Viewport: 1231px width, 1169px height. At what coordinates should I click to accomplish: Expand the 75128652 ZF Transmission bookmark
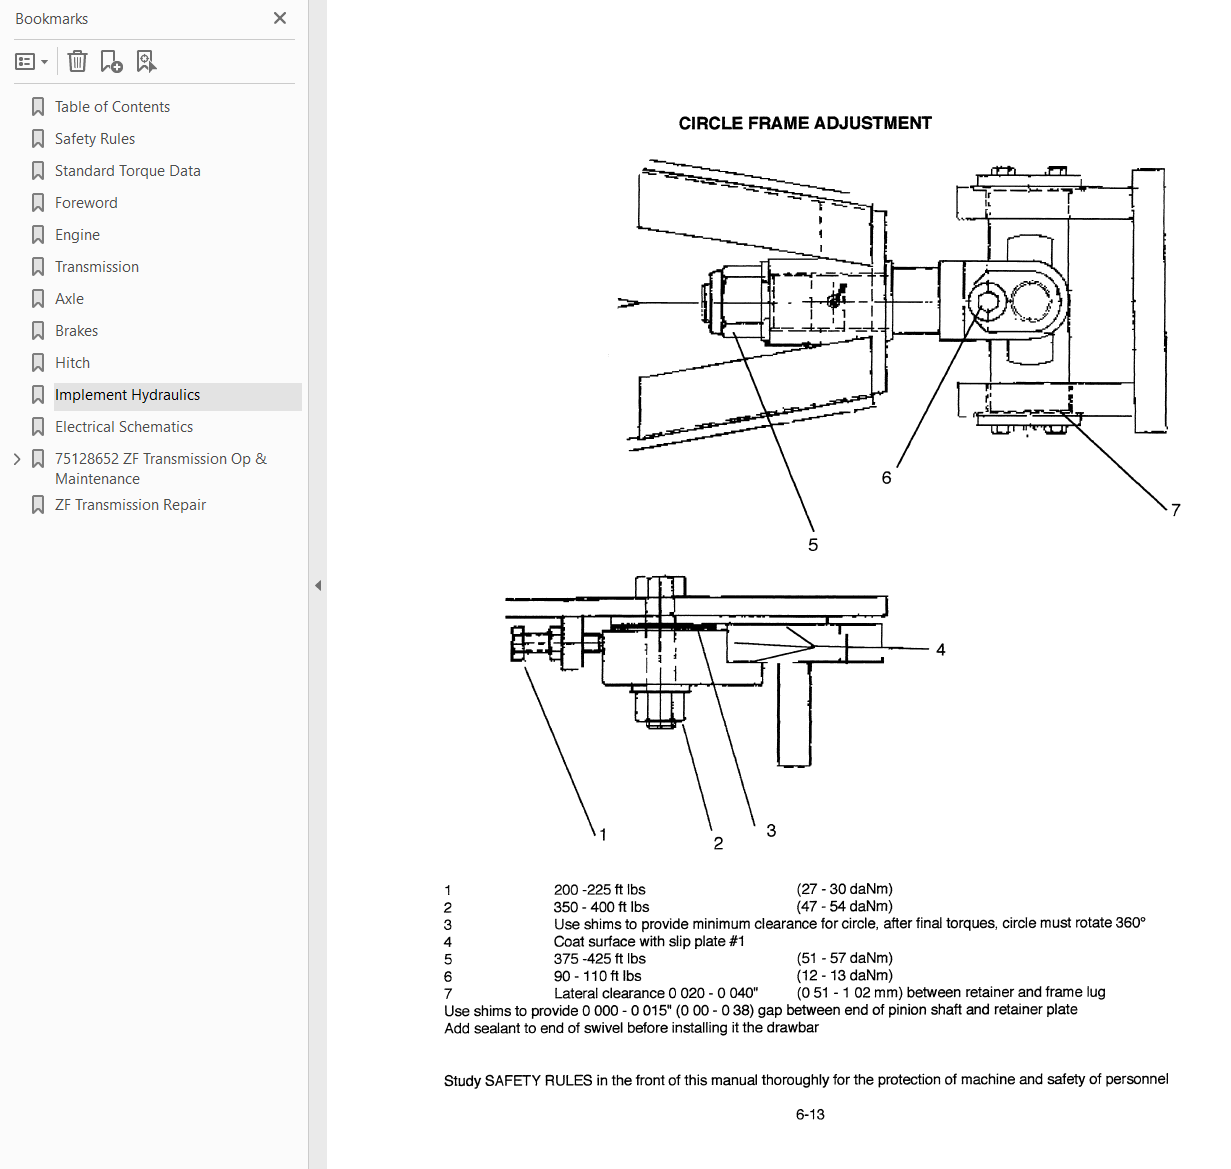[x=16, y=459]
